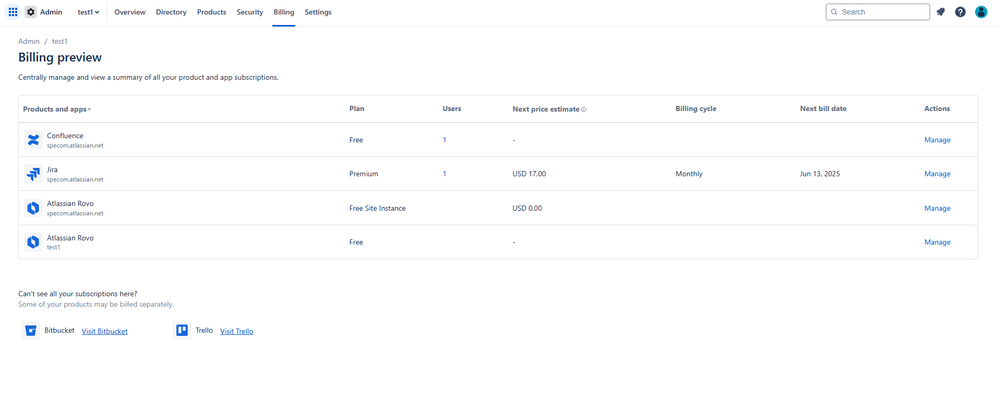
Task: Open the Directory tab
Action: click(x=171, y=12)
